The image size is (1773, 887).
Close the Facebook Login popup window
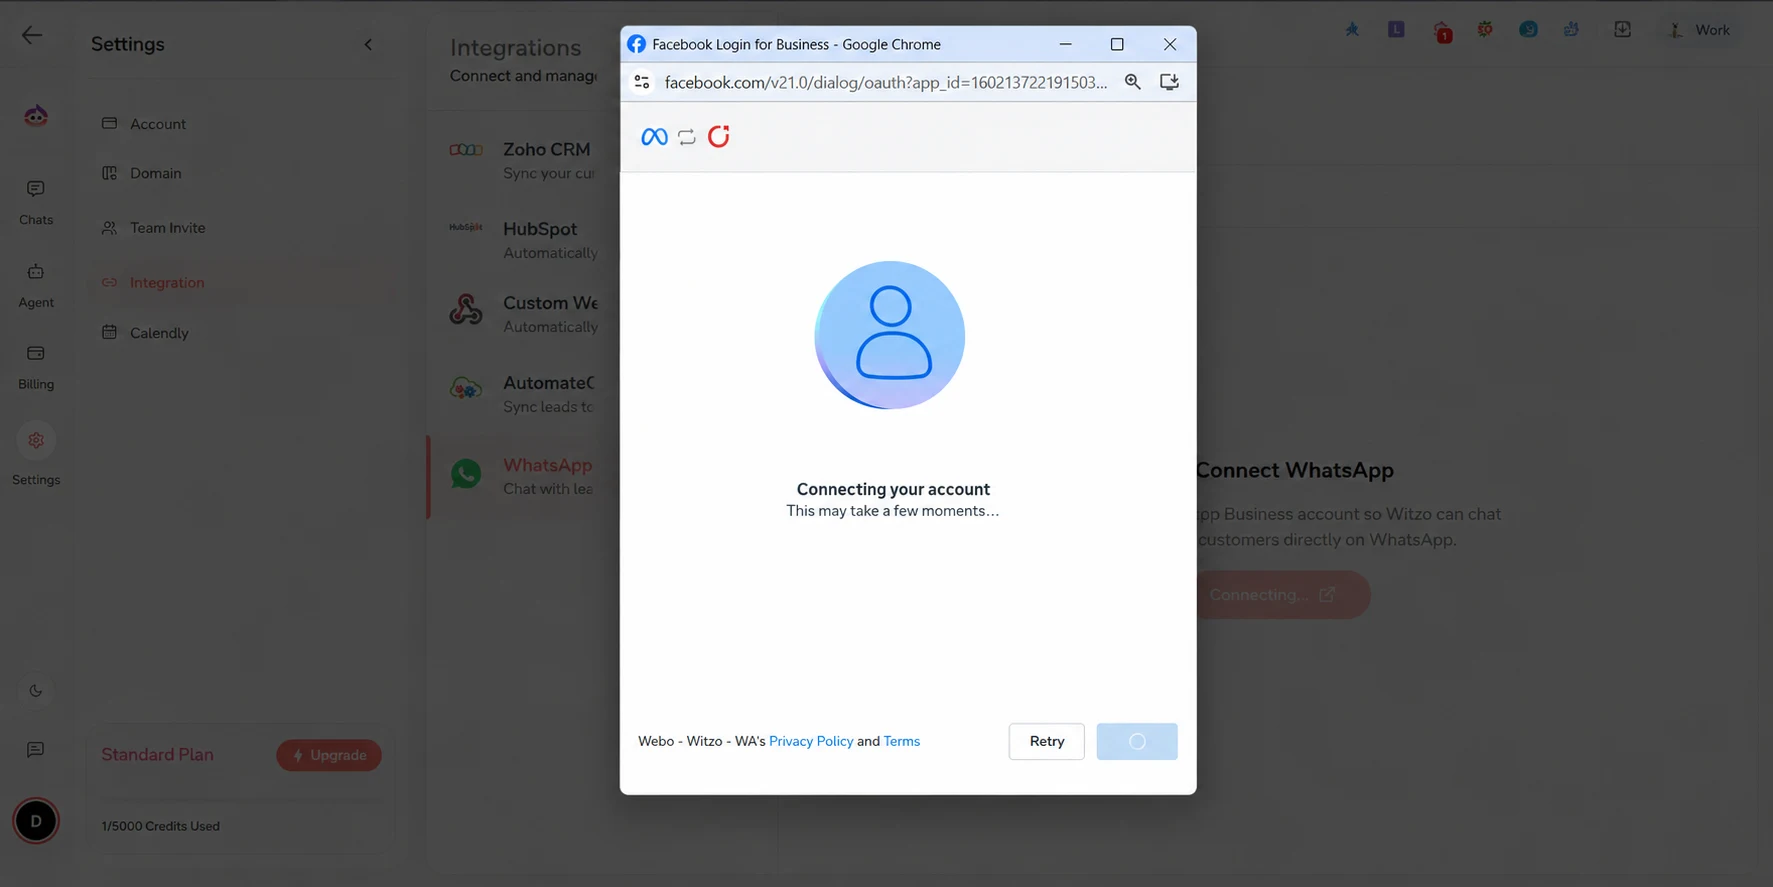pos(1170,44)
